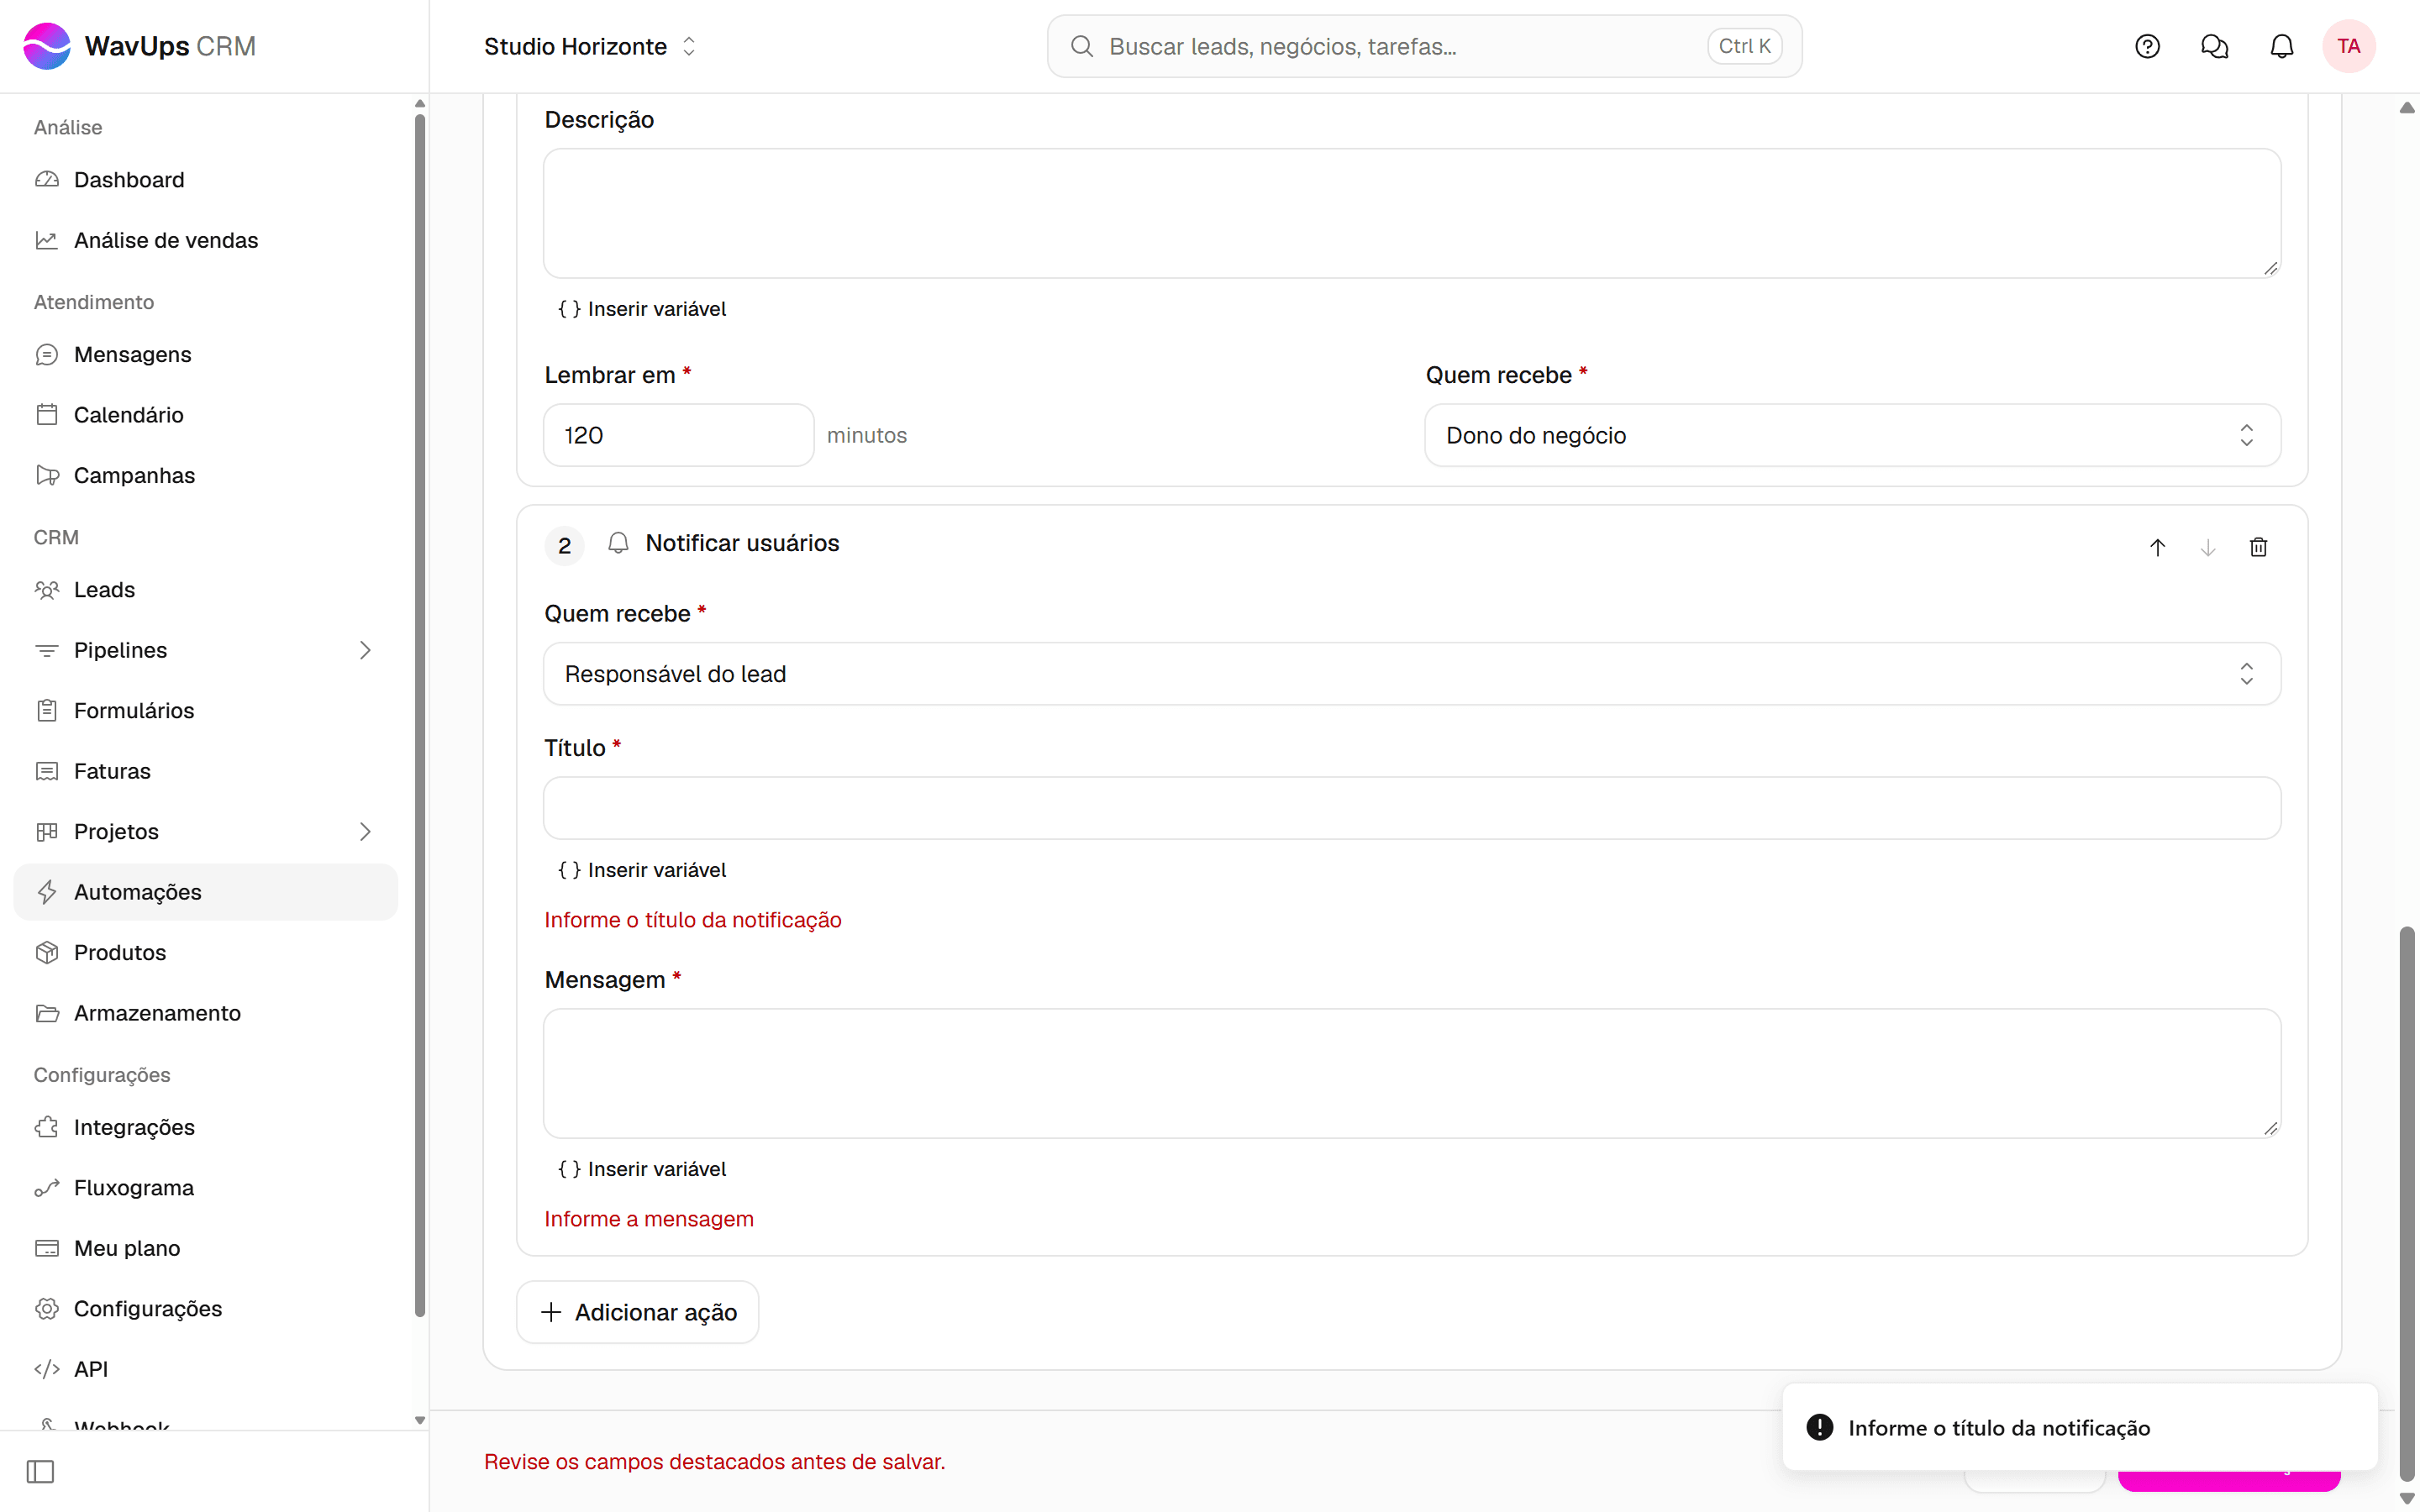Open the chat bubbles icon in header

coord(2214,46)
